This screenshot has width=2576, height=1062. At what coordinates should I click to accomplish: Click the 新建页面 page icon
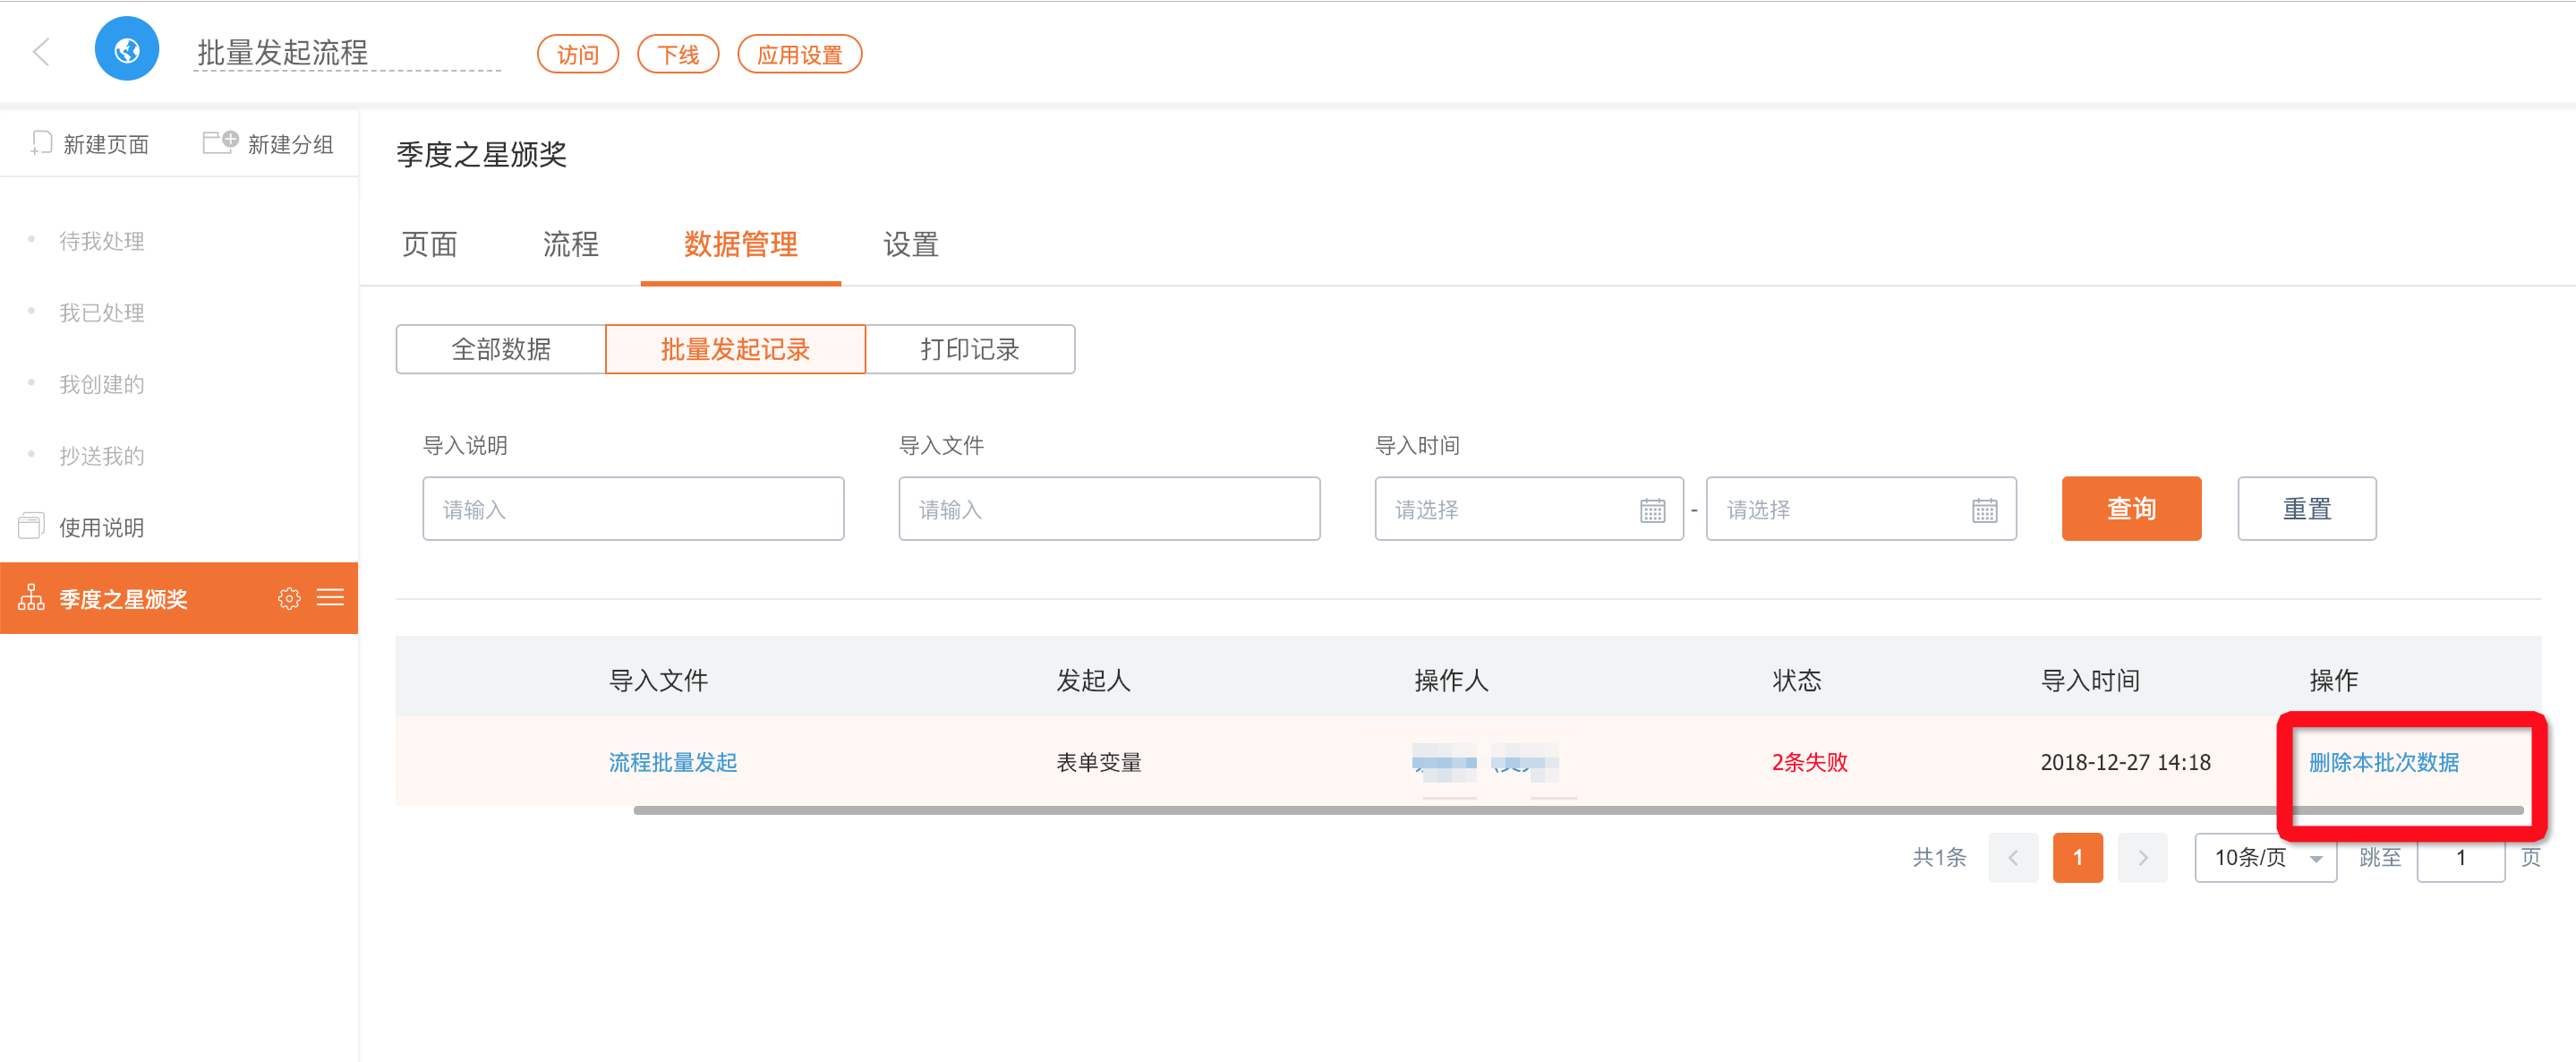[41, 143]
